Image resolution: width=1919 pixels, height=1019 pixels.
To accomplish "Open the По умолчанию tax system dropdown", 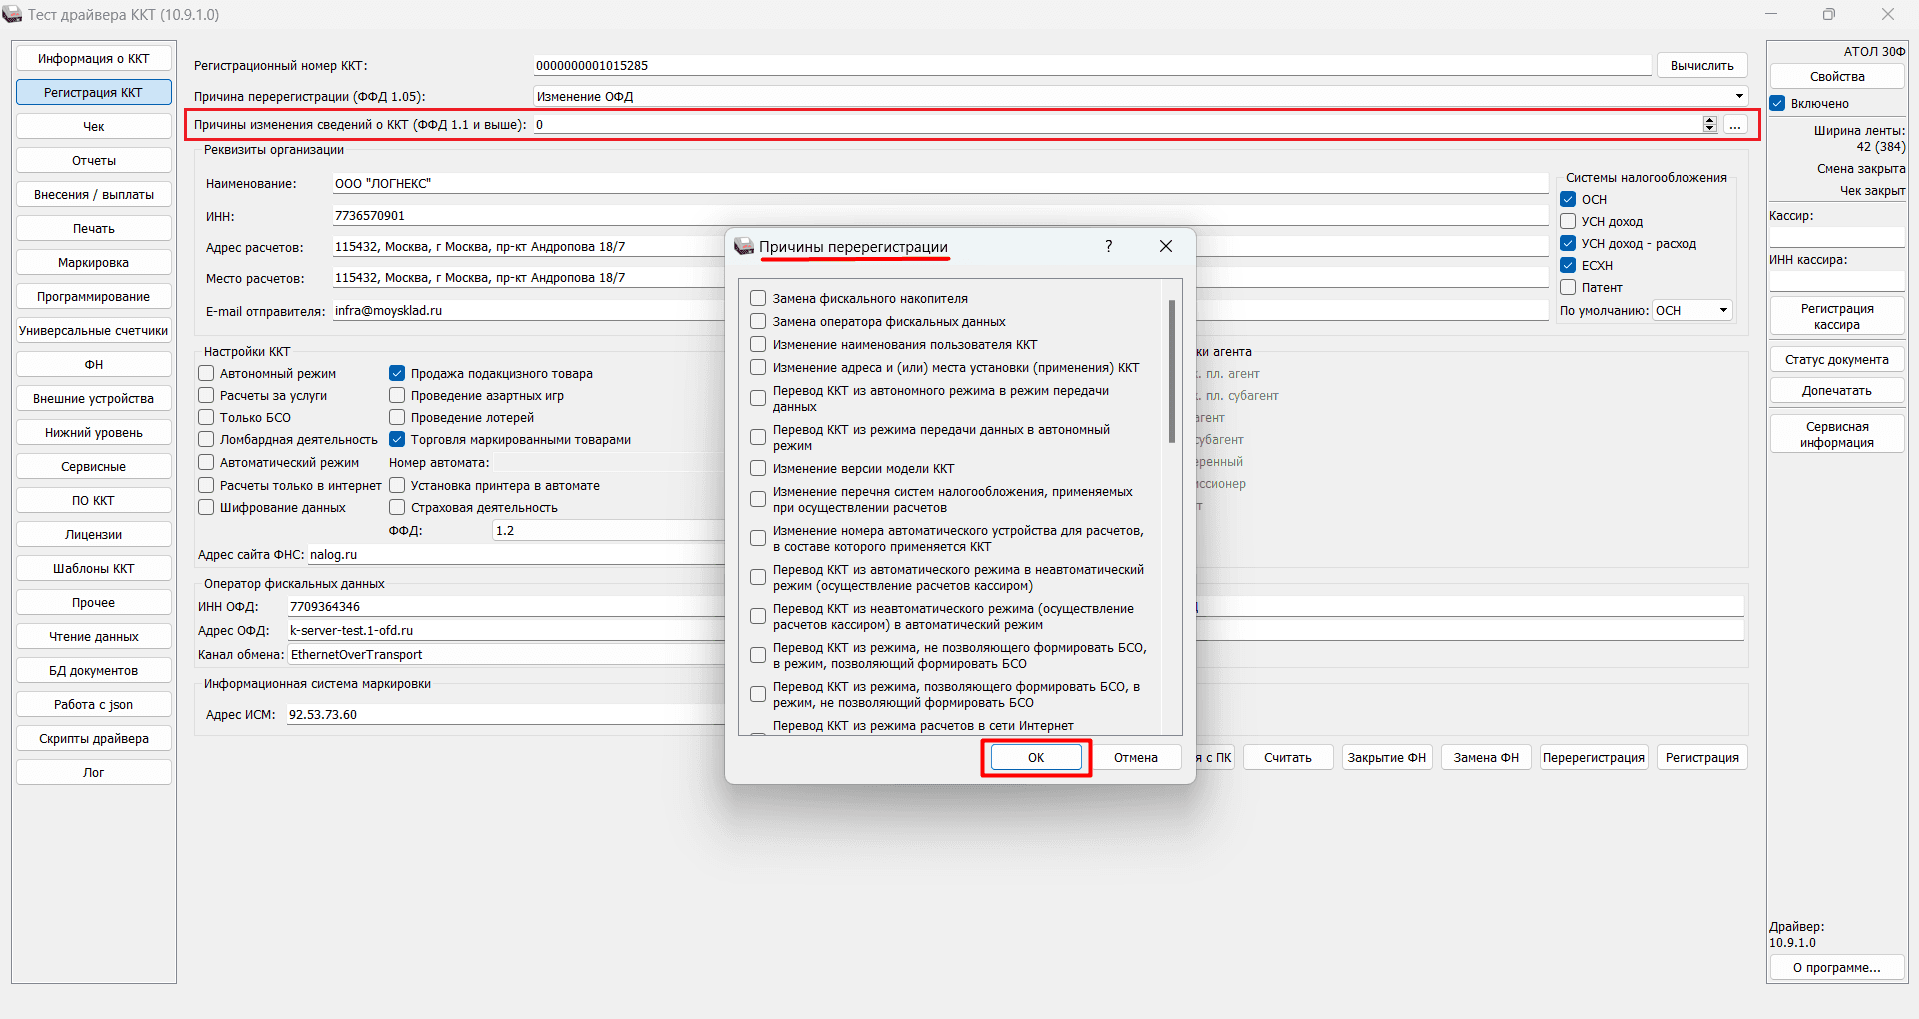I will 1723,311.
